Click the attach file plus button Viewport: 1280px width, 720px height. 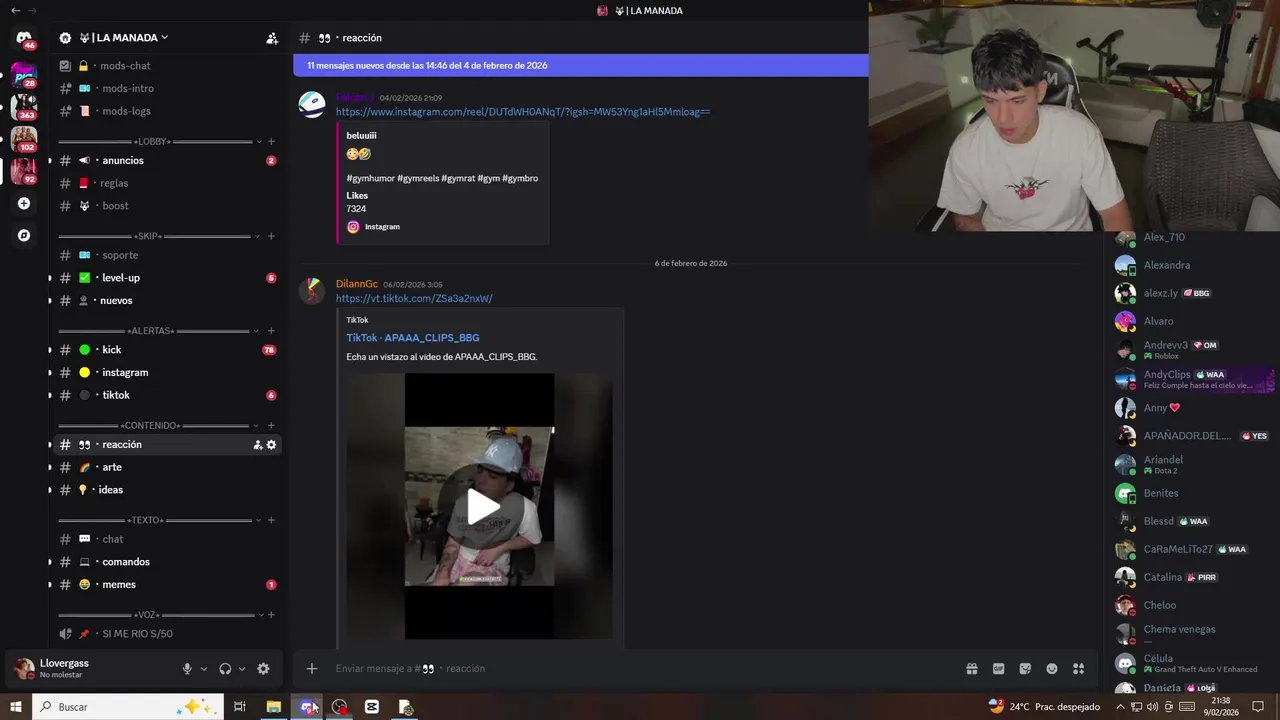click(x=312, y=669)
